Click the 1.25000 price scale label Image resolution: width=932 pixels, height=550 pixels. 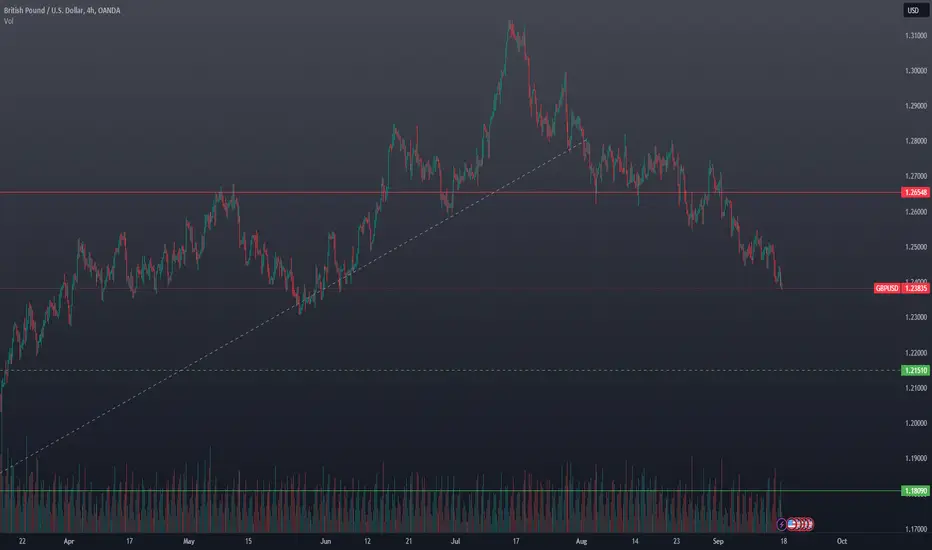tap(915, 247)
